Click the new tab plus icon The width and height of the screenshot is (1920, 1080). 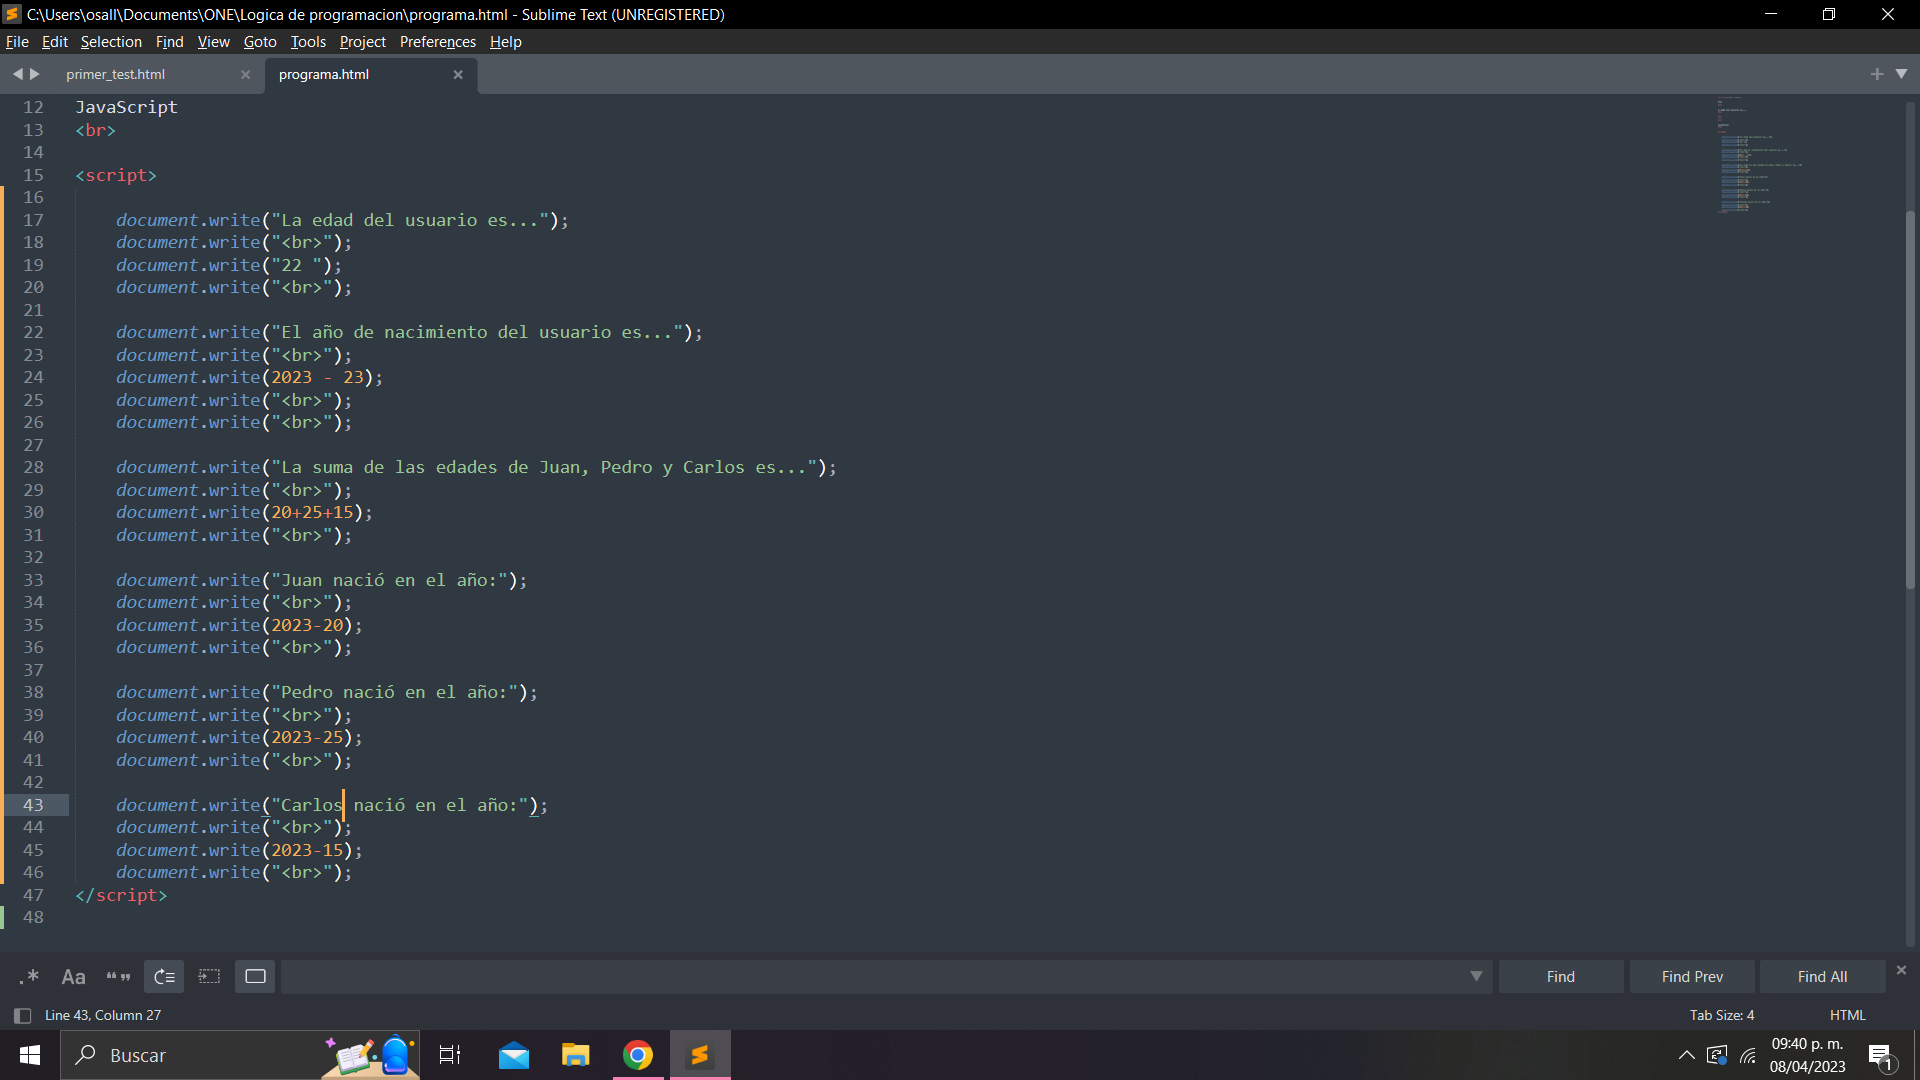(1878, 73)
